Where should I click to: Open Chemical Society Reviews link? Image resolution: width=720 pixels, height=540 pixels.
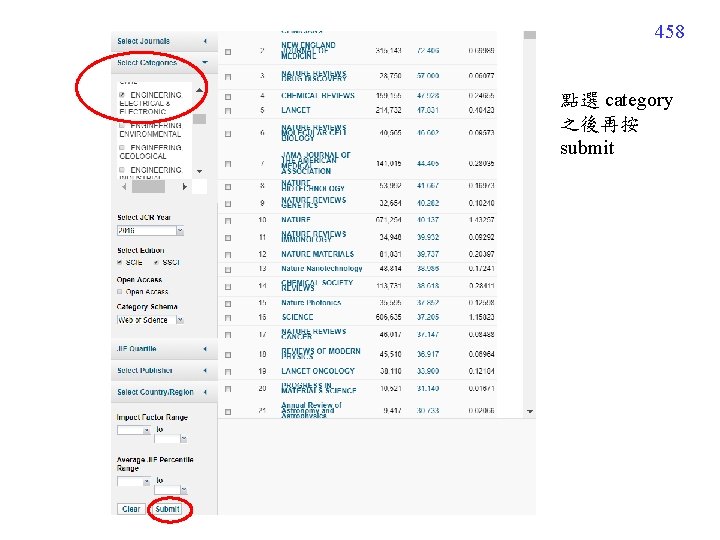pos(317,285)
